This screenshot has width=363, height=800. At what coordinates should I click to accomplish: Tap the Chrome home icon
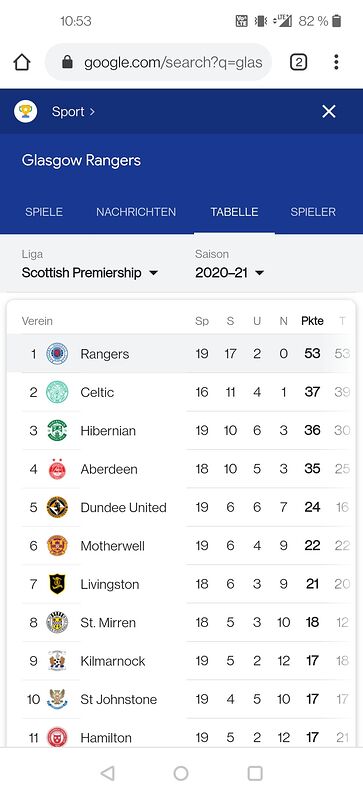pyautogui.click(x=22, y=62)
